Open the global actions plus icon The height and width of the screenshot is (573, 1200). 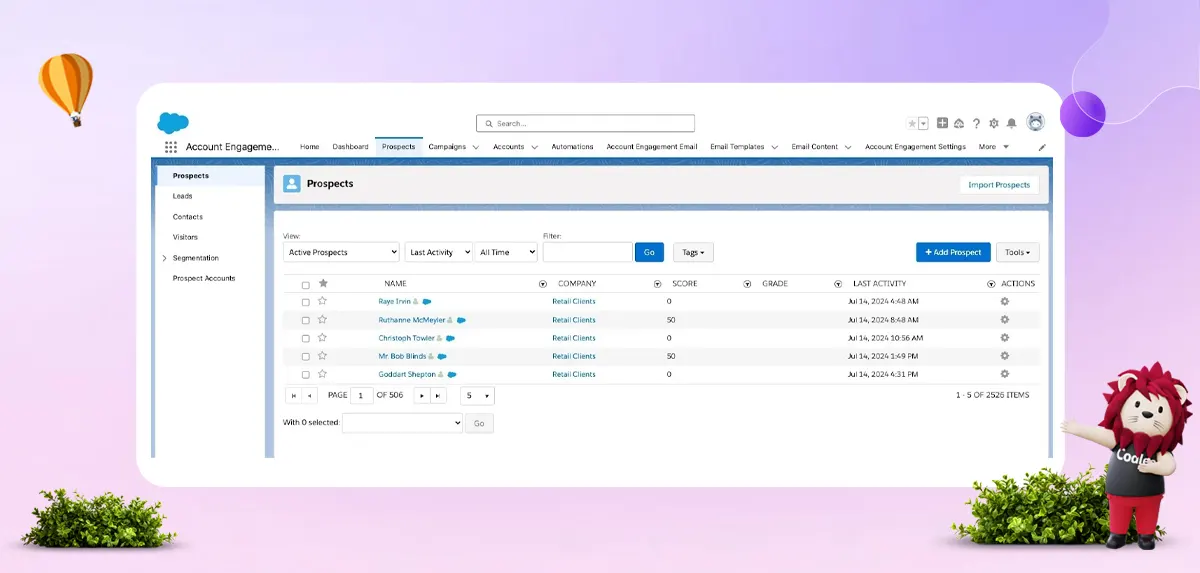(942, 123)
